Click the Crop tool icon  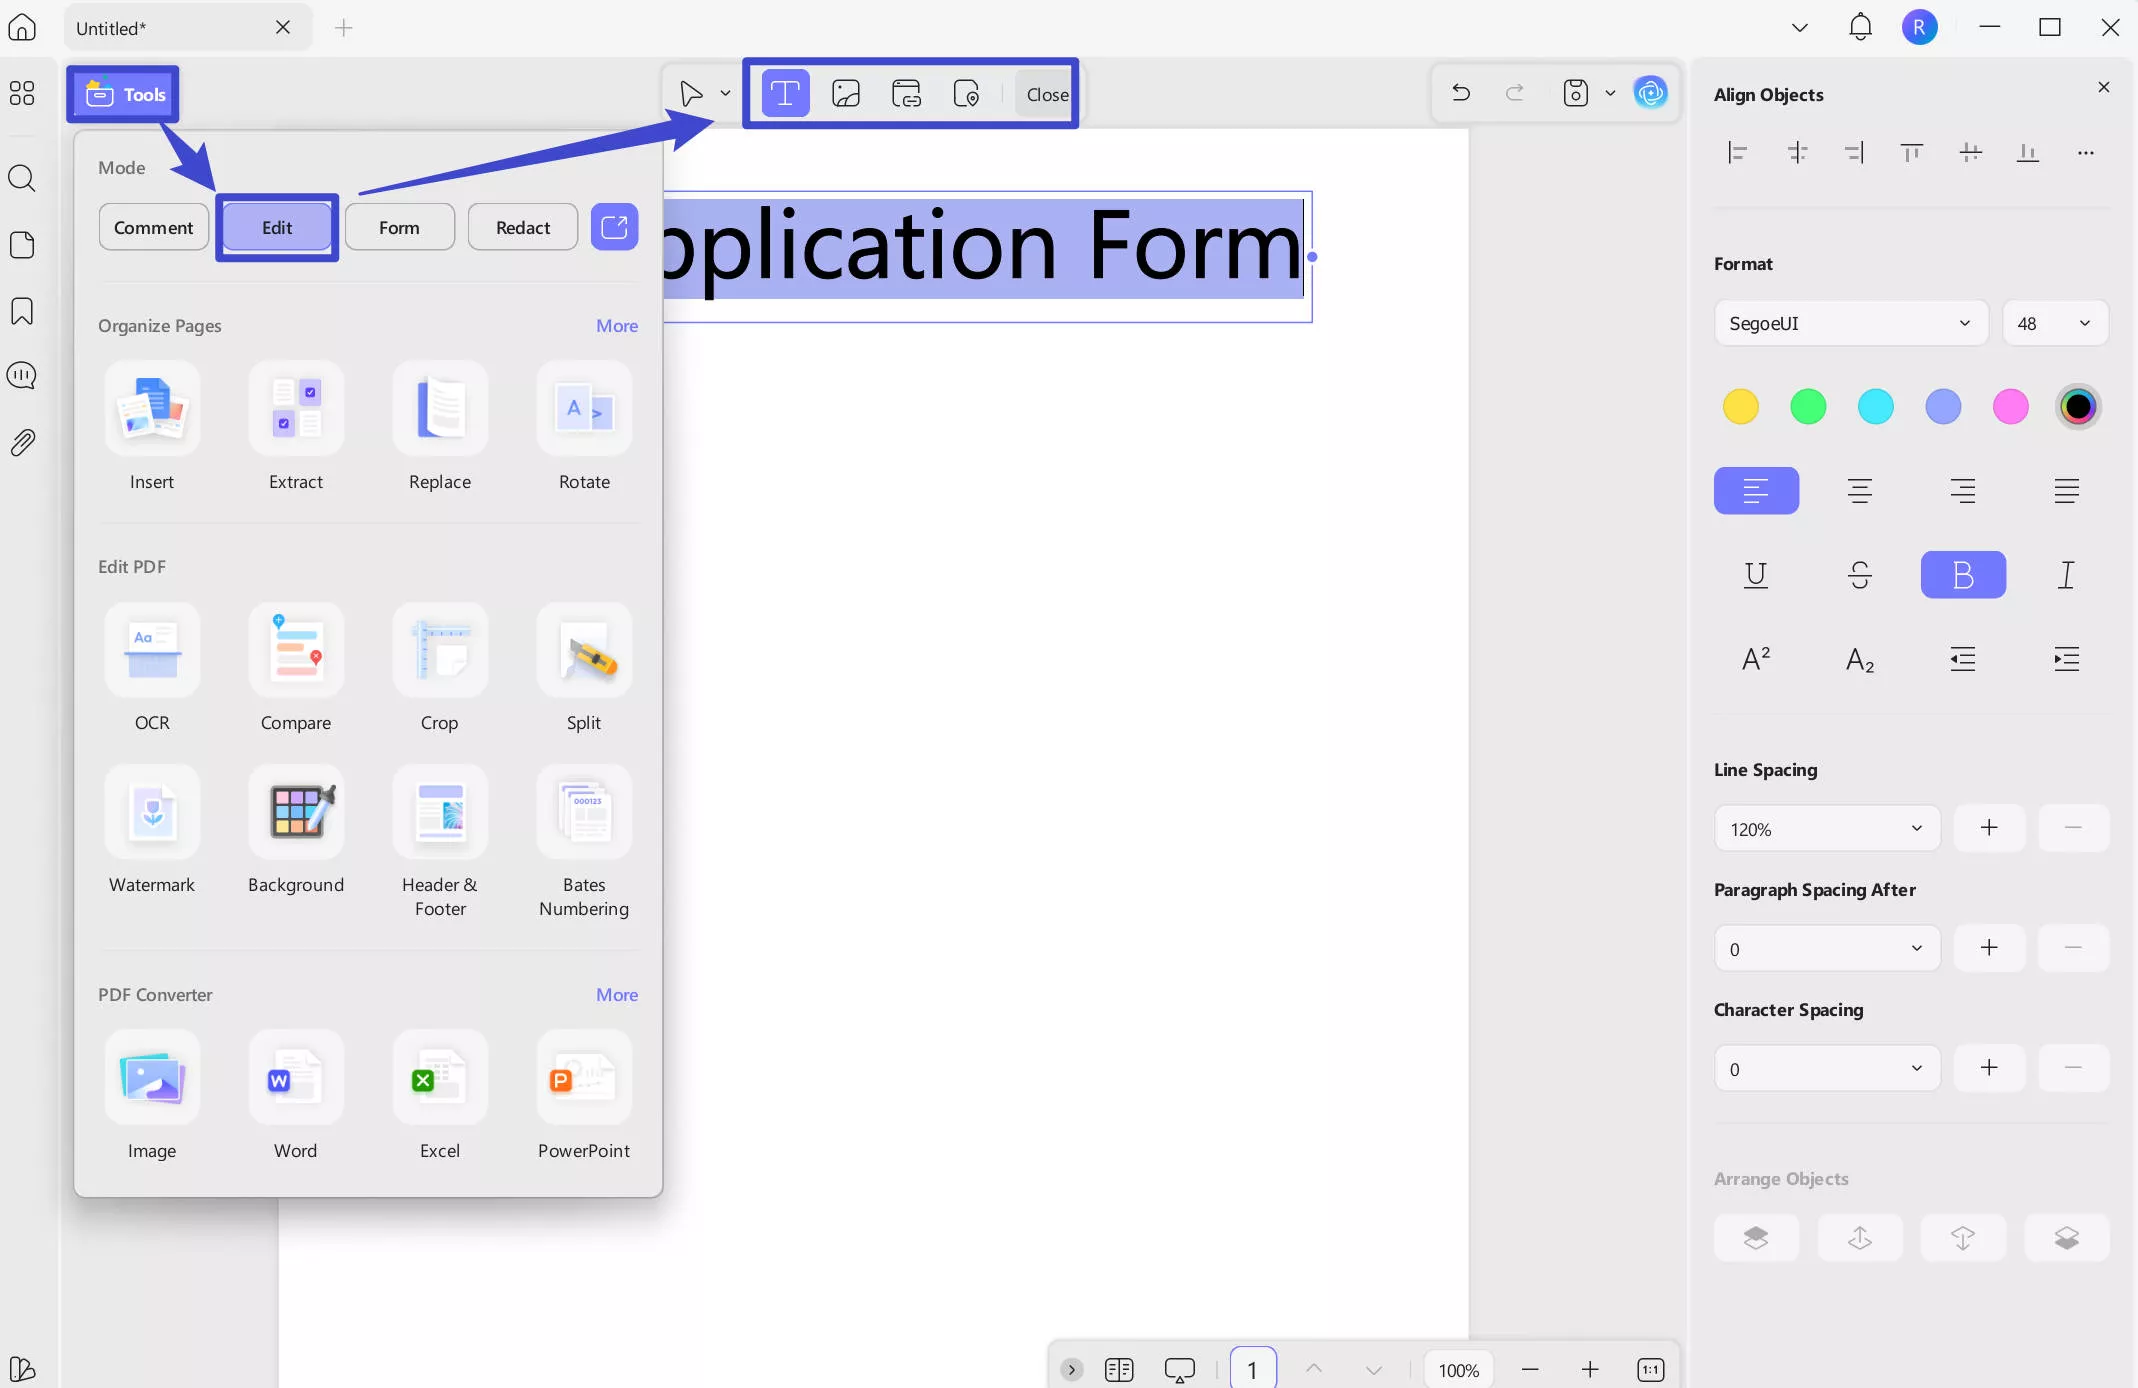pyautogui.click(x=440, y=651)
